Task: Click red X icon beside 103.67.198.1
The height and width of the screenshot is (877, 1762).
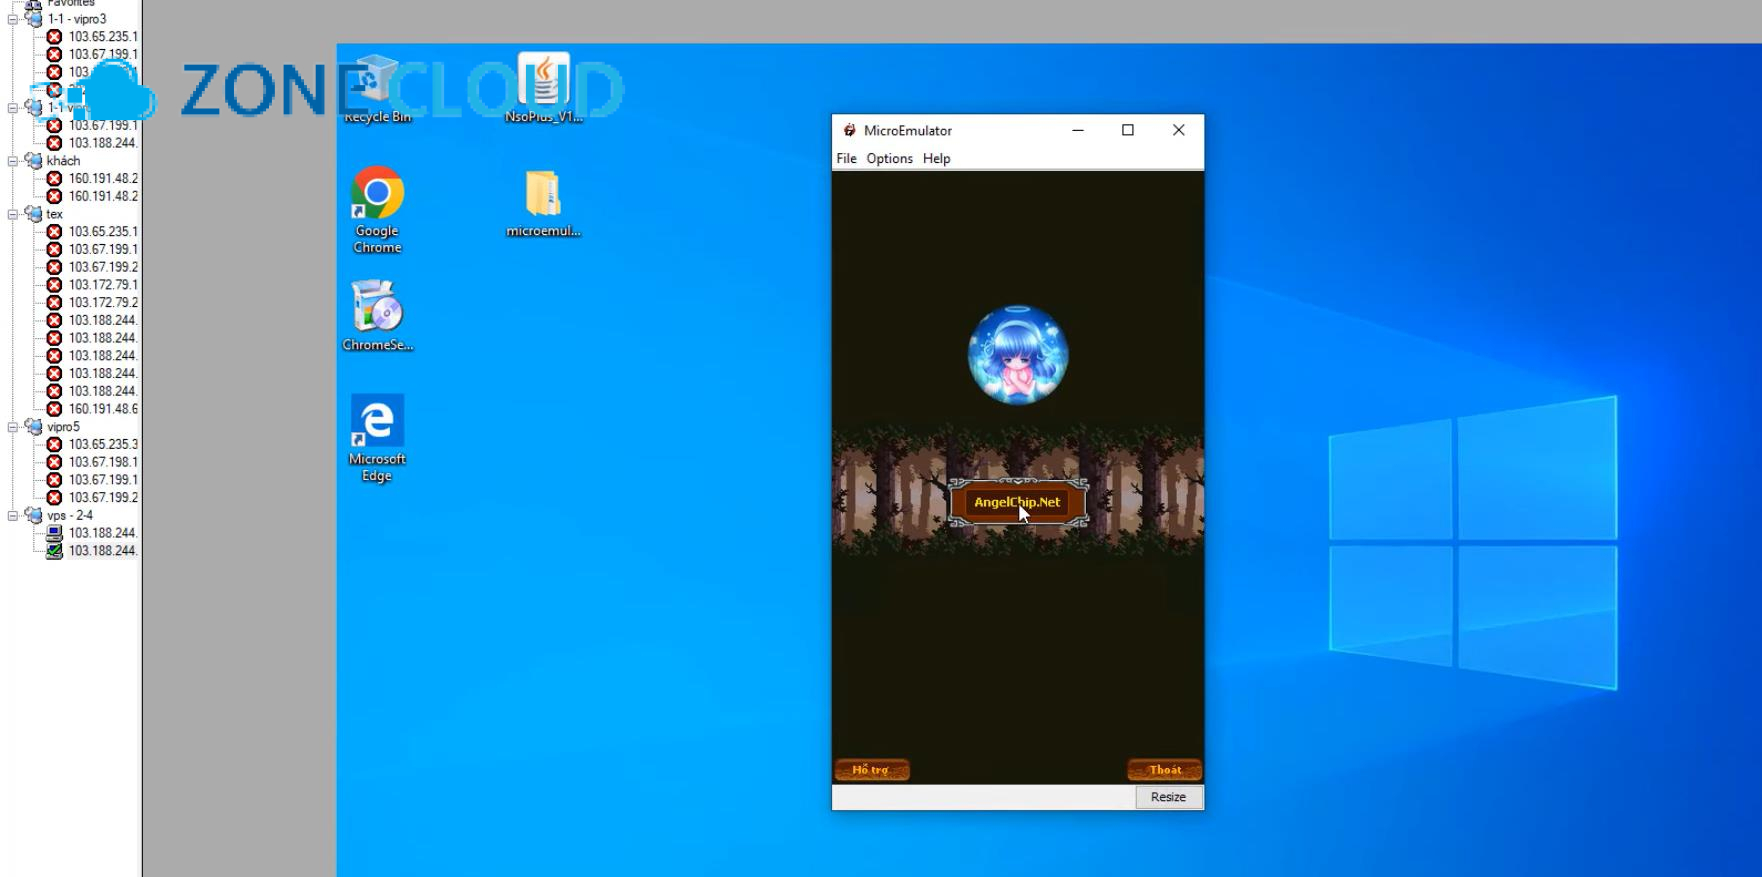Action: coord(54,462)
